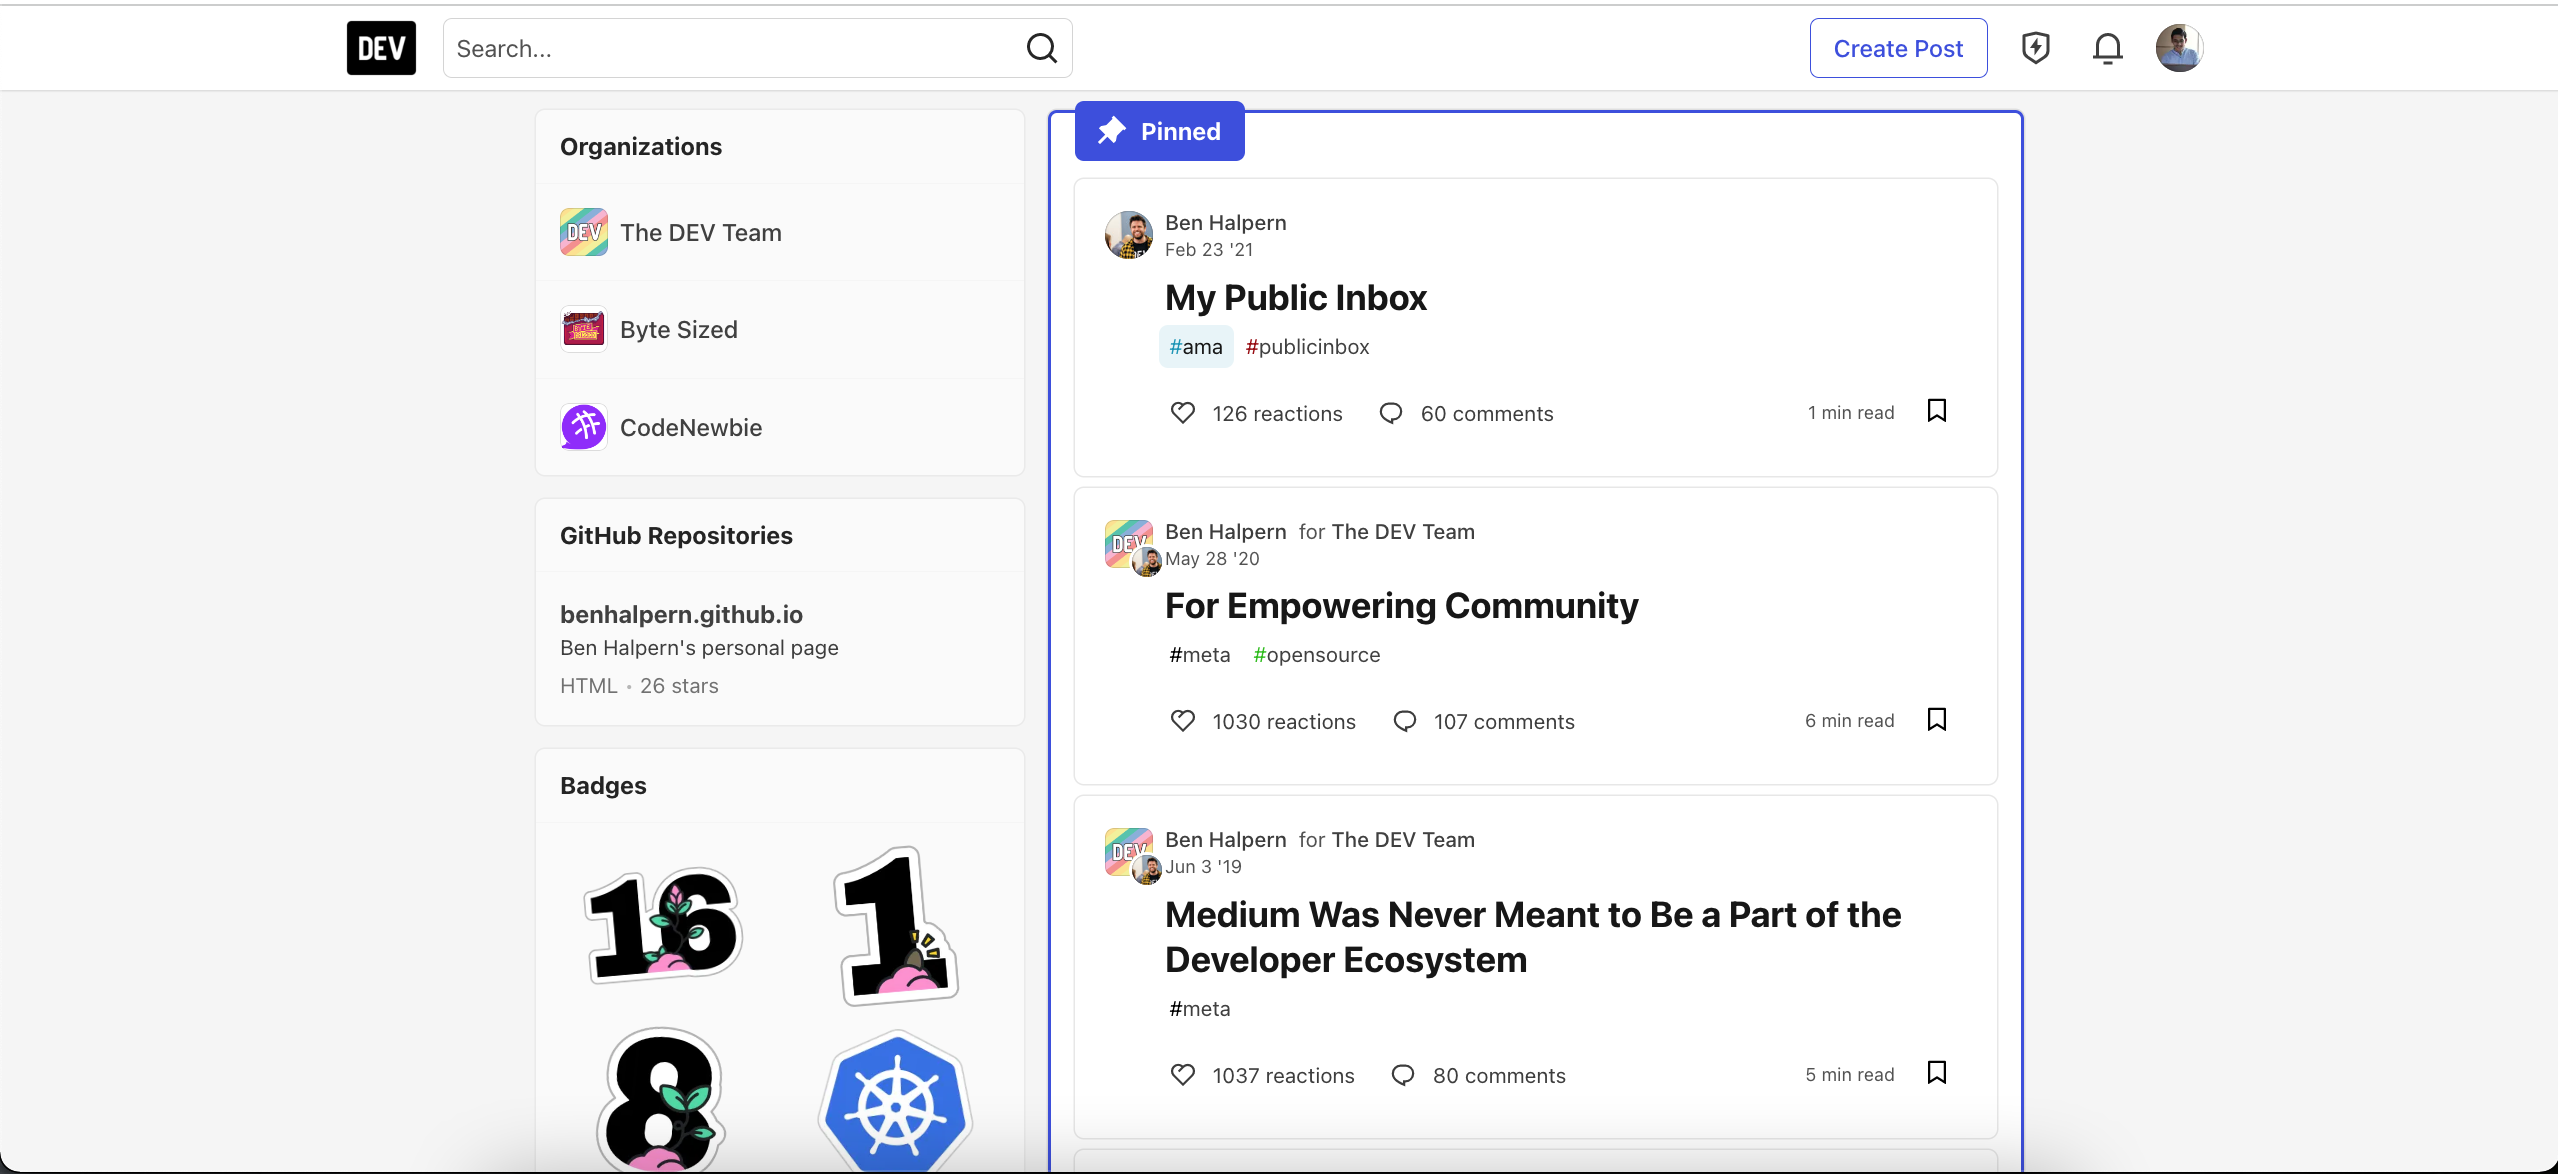Open the benhalpern.github.io repository
Viewport: 2558px width, 1174px height.
tap(681, 613)
